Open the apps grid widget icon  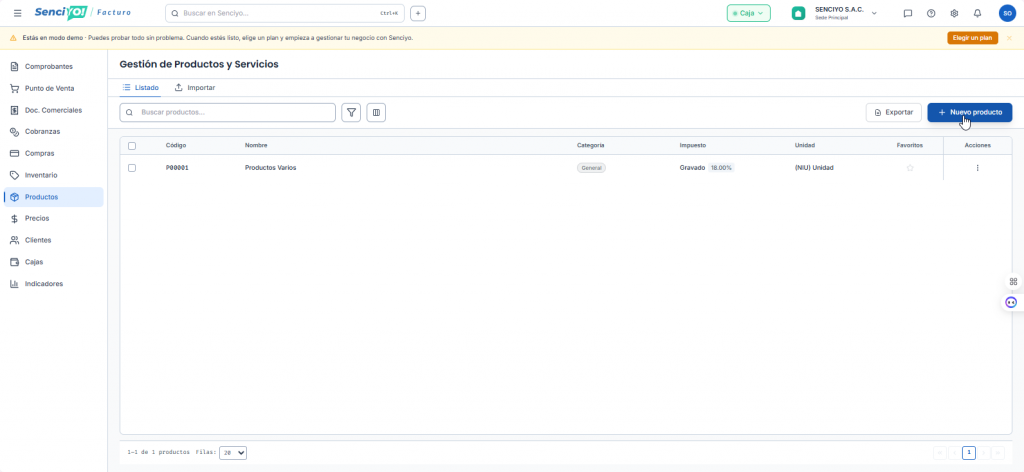(x=1013, y=281)
